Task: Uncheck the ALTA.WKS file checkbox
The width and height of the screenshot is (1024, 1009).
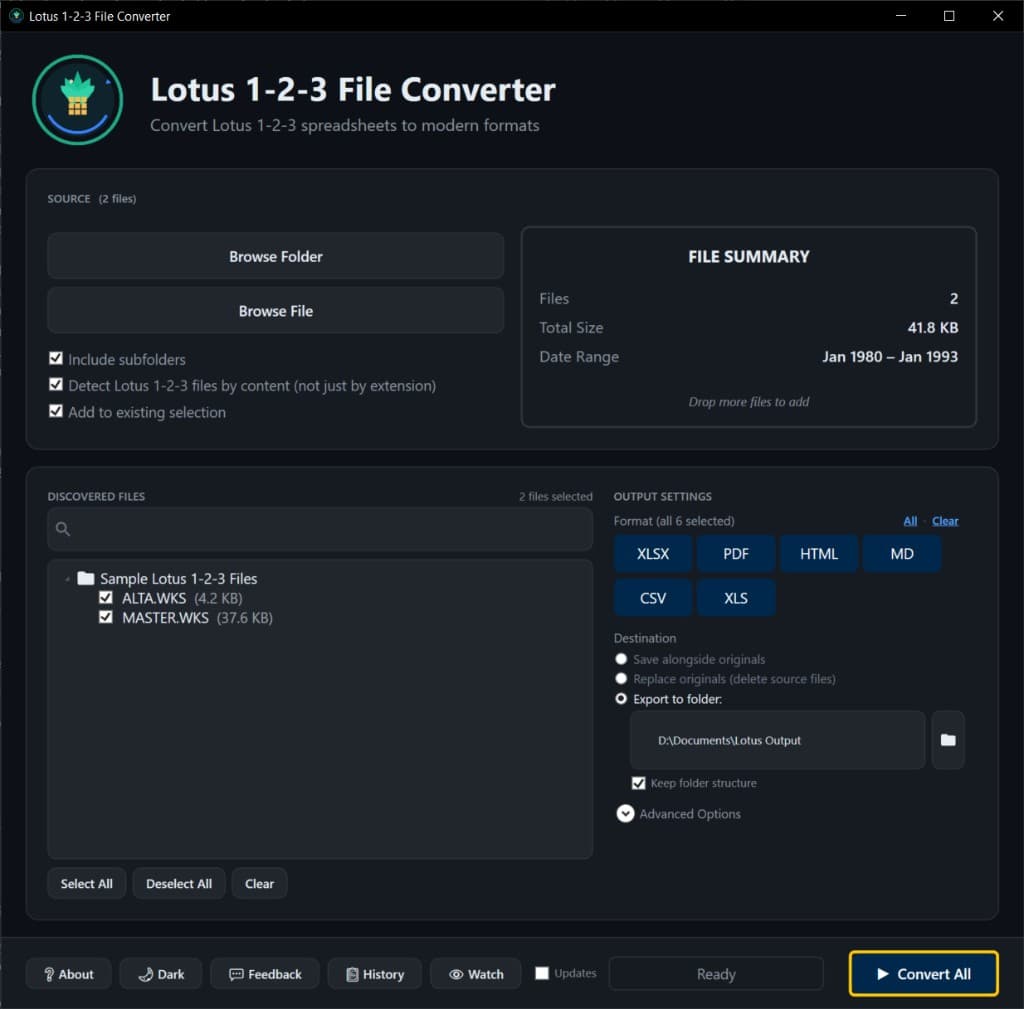Action: (106, 598)
